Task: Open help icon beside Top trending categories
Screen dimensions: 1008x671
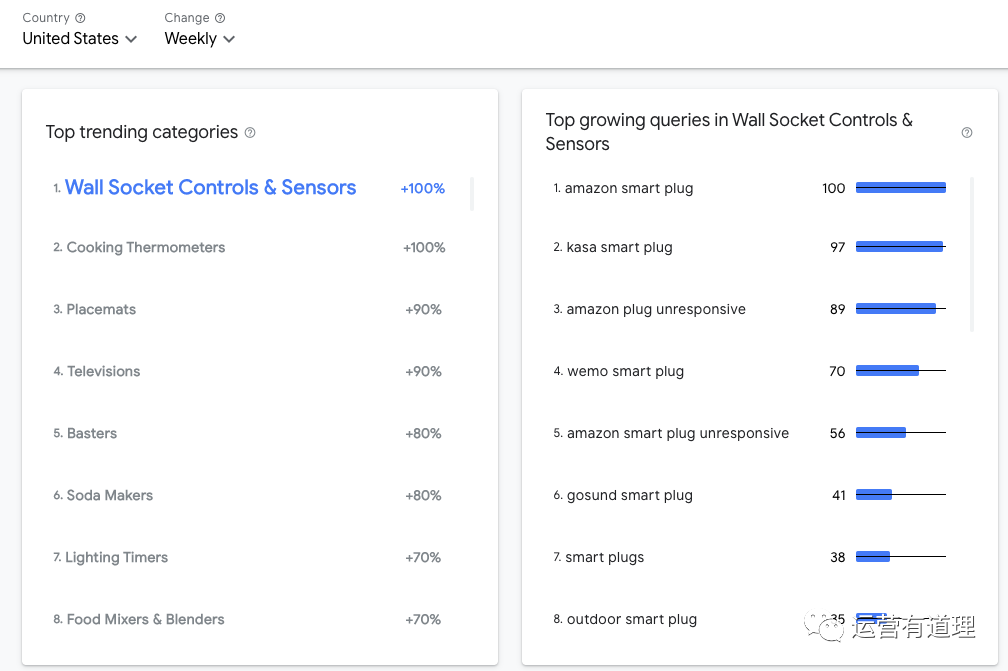Action: point(250,133)
